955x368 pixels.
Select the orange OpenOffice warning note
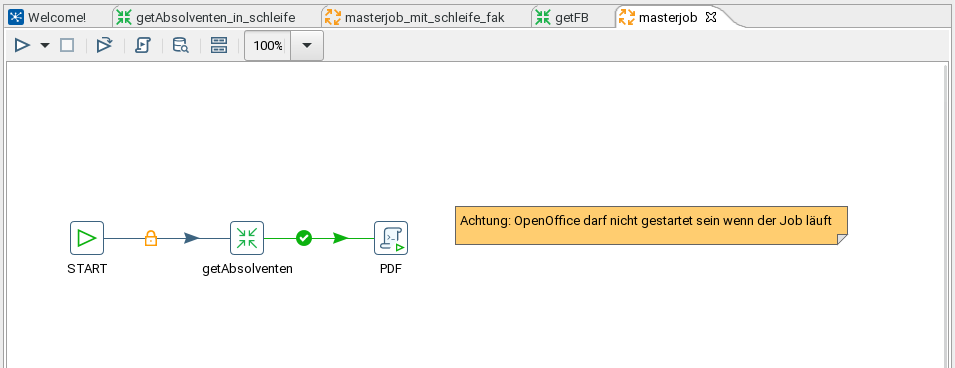[x=651, y=225]
